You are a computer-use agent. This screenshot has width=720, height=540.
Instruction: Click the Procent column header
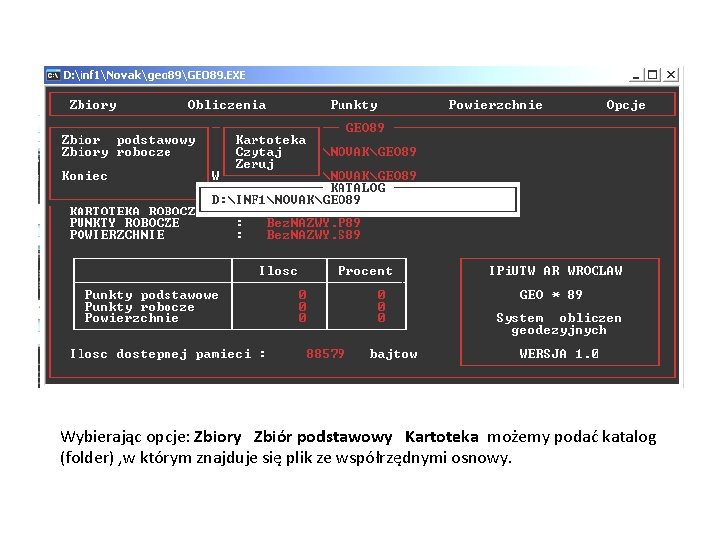pyautogui.click(x=365, y=271)
